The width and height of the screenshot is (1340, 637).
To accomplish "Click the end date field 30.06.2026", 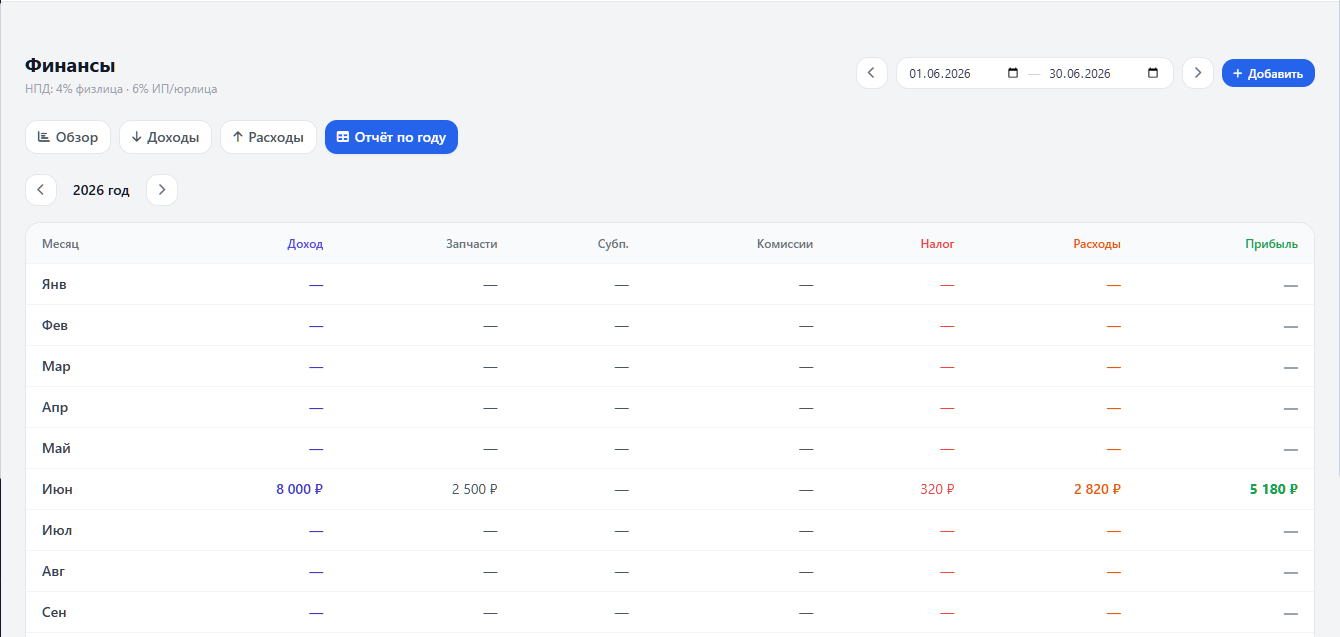I will click(1105, 73).
